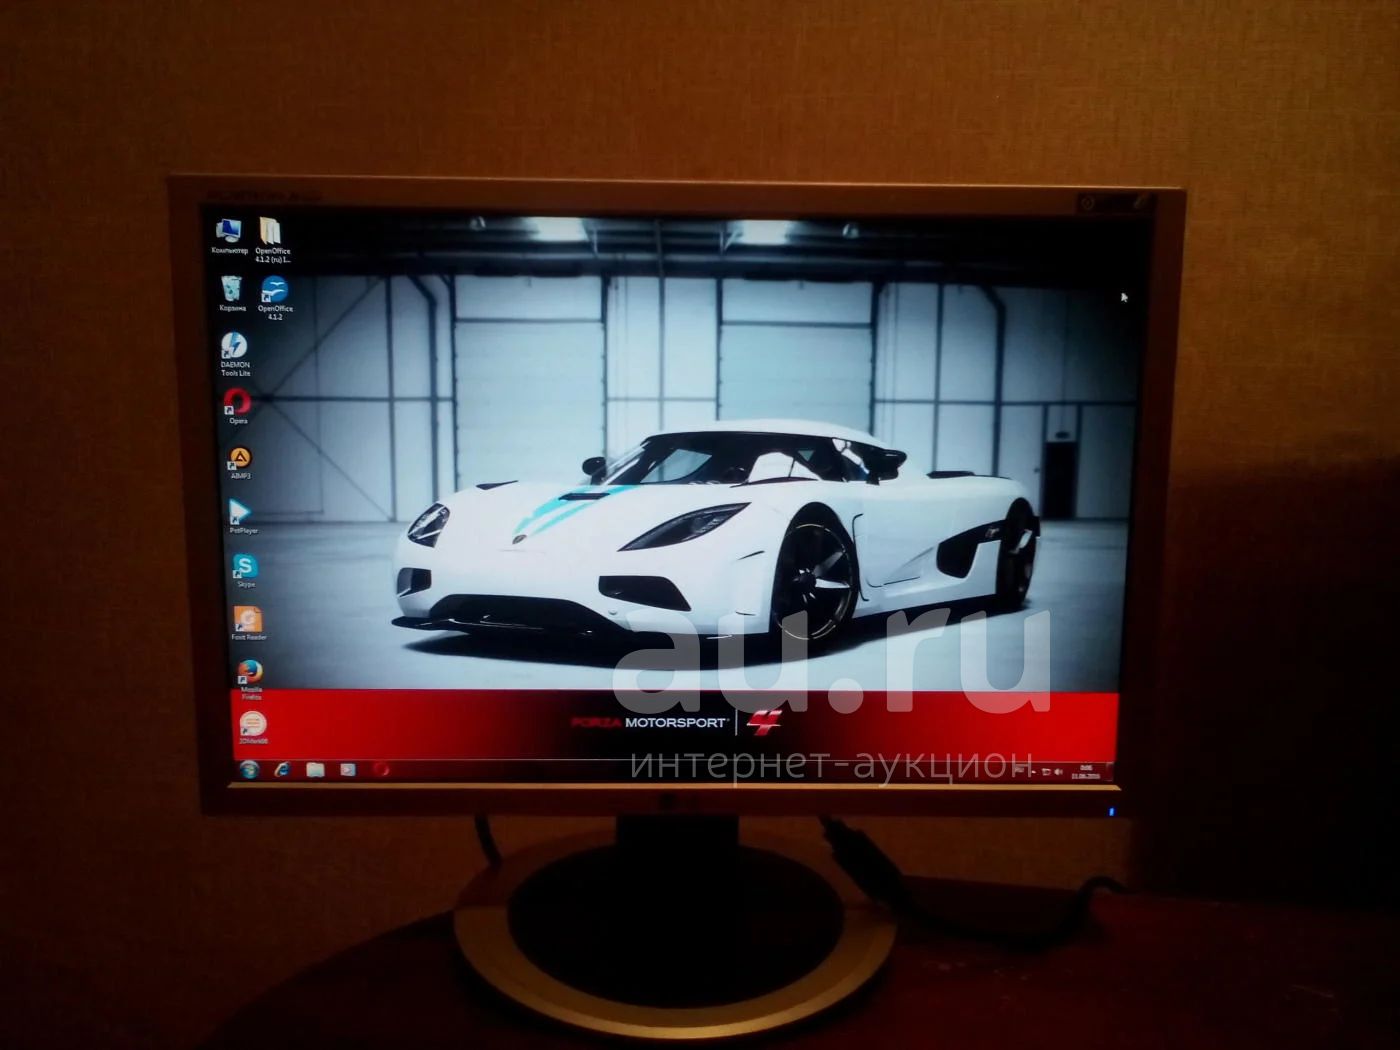Launch the PotPlayer shortcut
1400x1050 pixels.
[242, 517]
